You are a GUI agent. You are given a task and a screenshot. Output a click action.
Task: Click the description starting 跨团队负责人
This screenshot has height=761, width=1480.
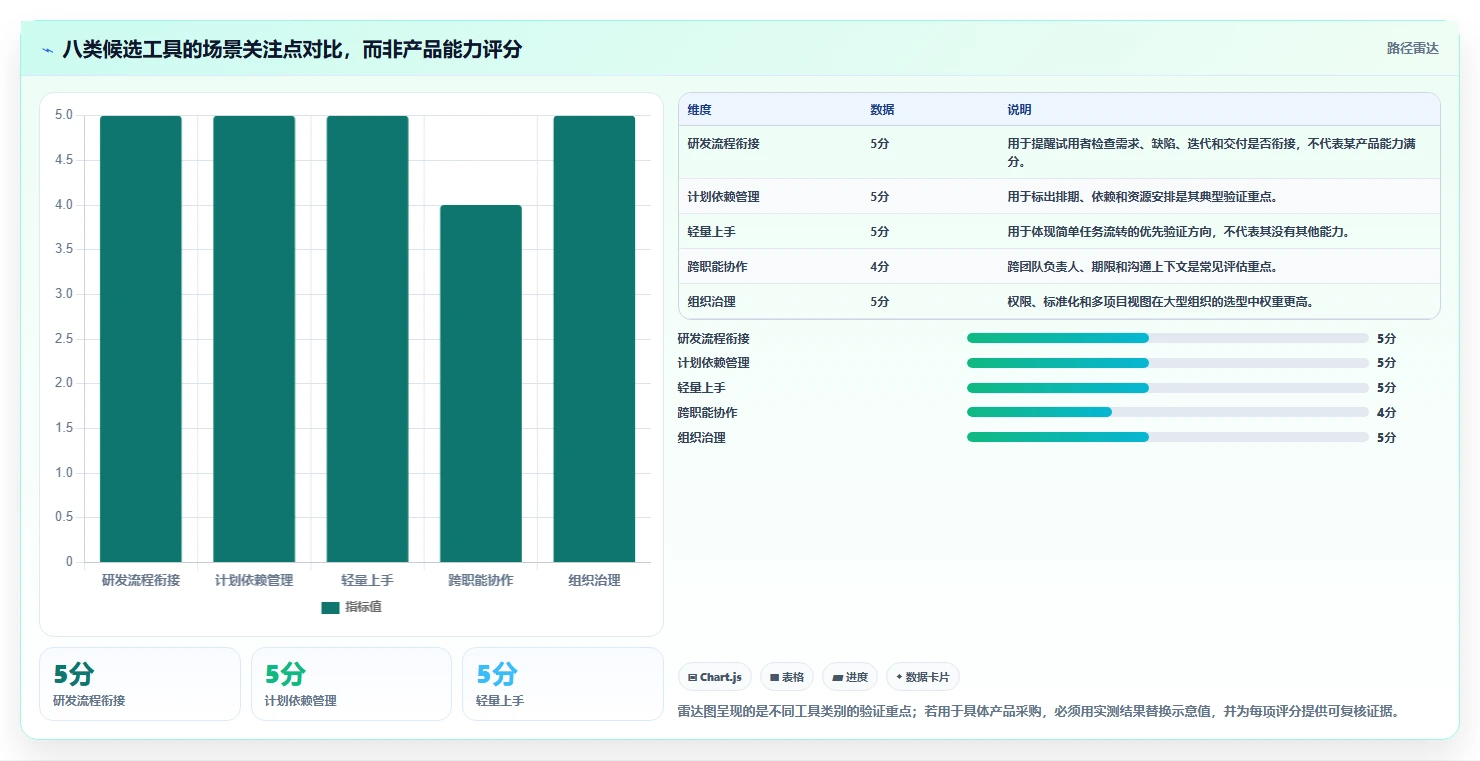pyautogui.click(x=1142, y=267)
